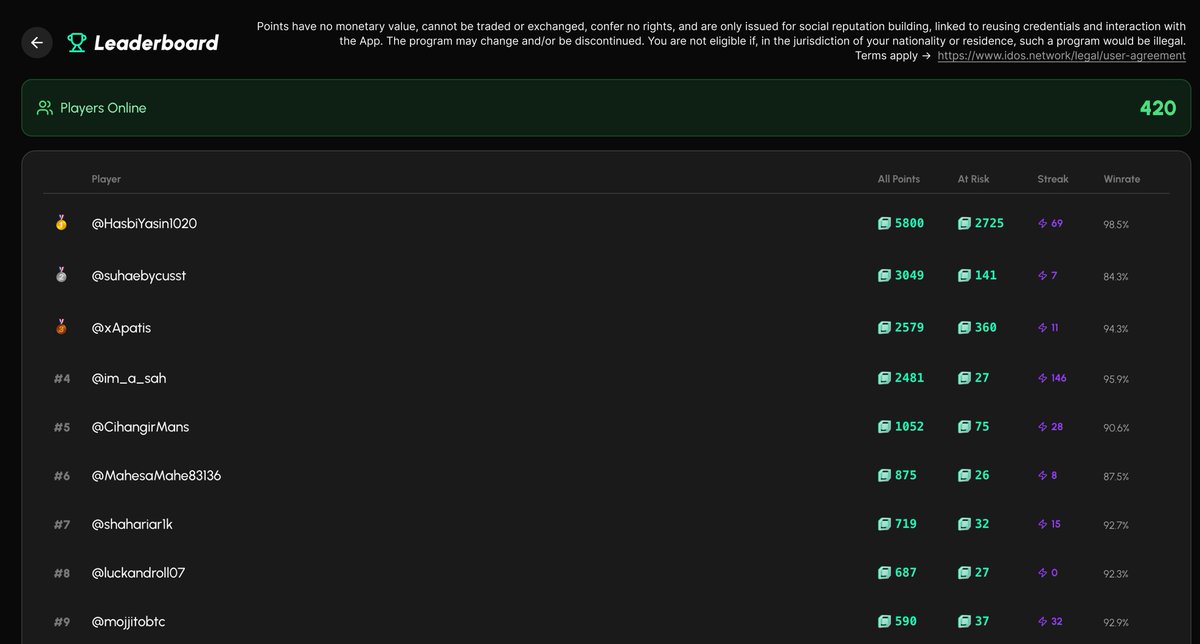Click at-risk icon beside 141
Viewport: 1200px width, 644px height.
pyautogui.click(x=964, y=275)
